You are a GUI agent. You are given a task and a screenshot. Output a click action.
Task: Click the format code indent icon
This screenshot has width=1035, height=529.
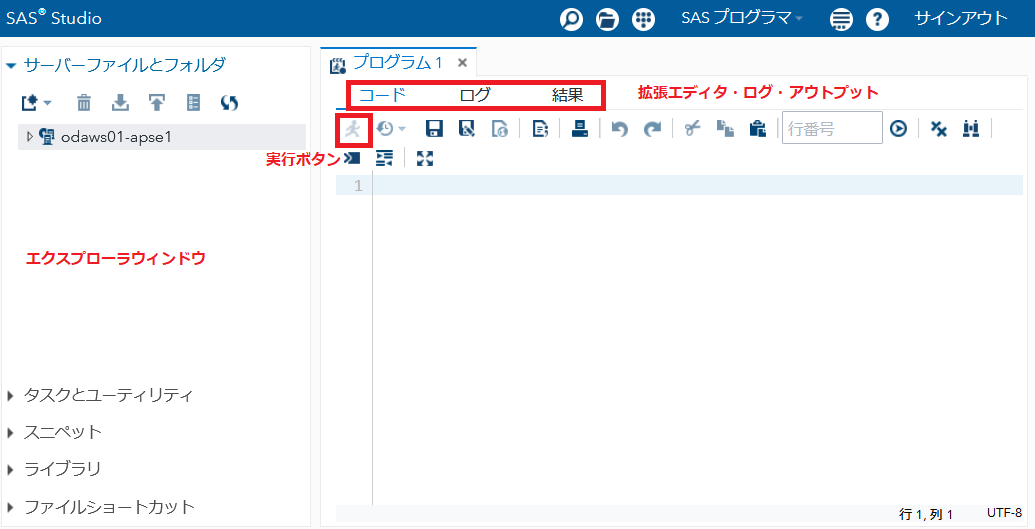pos(384,158)
